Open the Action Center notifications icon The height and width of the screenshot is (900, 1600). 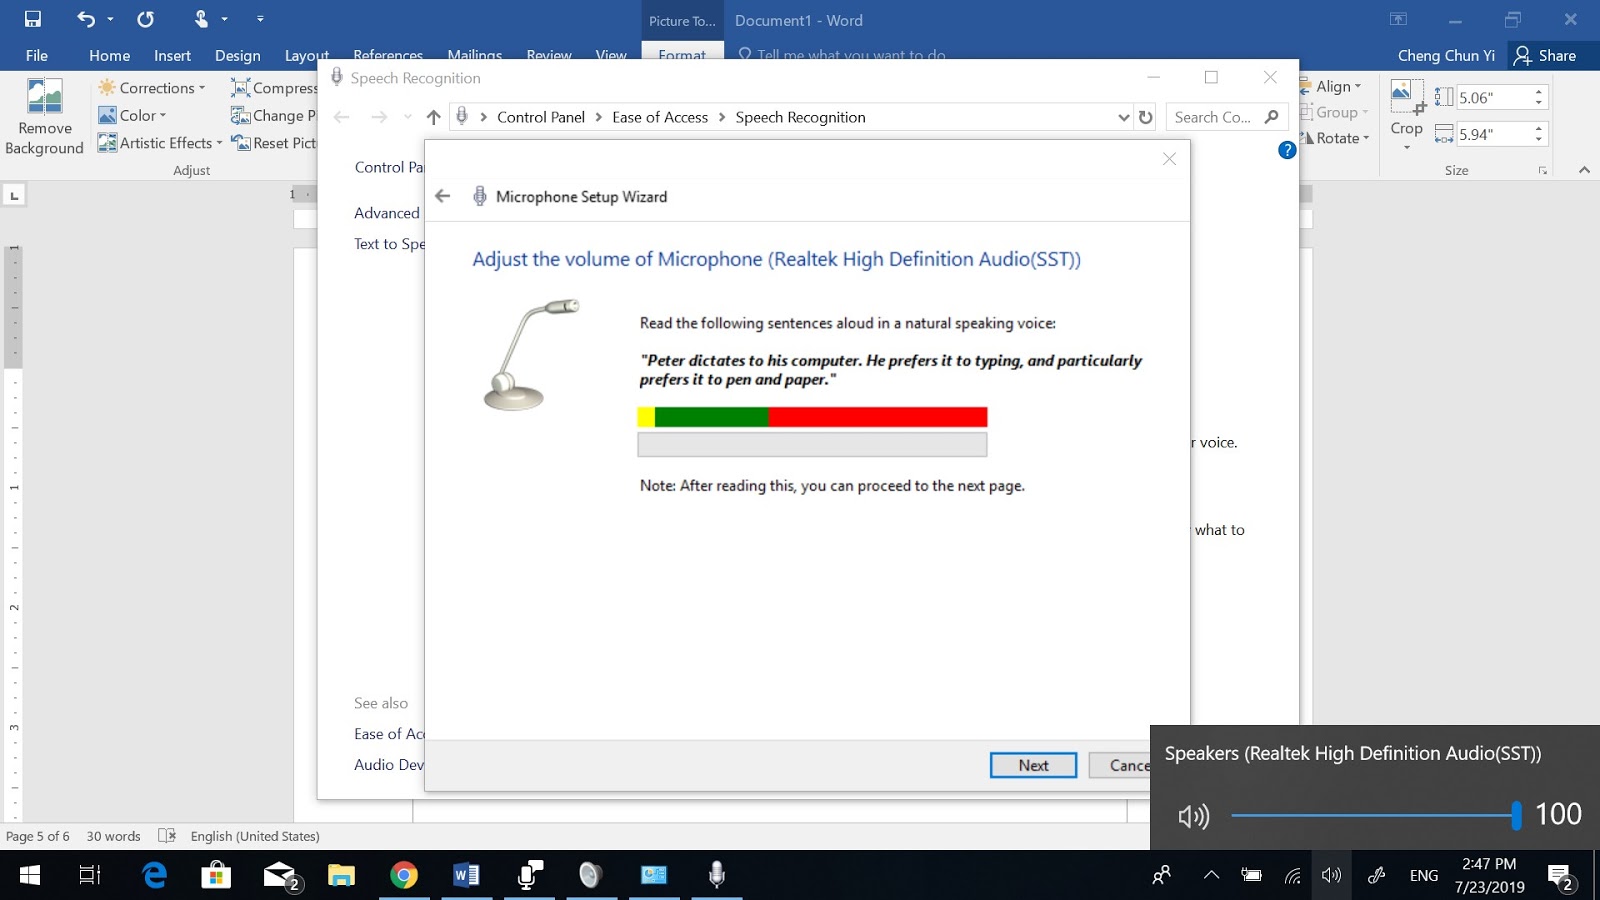pyautogui.click(x=1560, y=876)
